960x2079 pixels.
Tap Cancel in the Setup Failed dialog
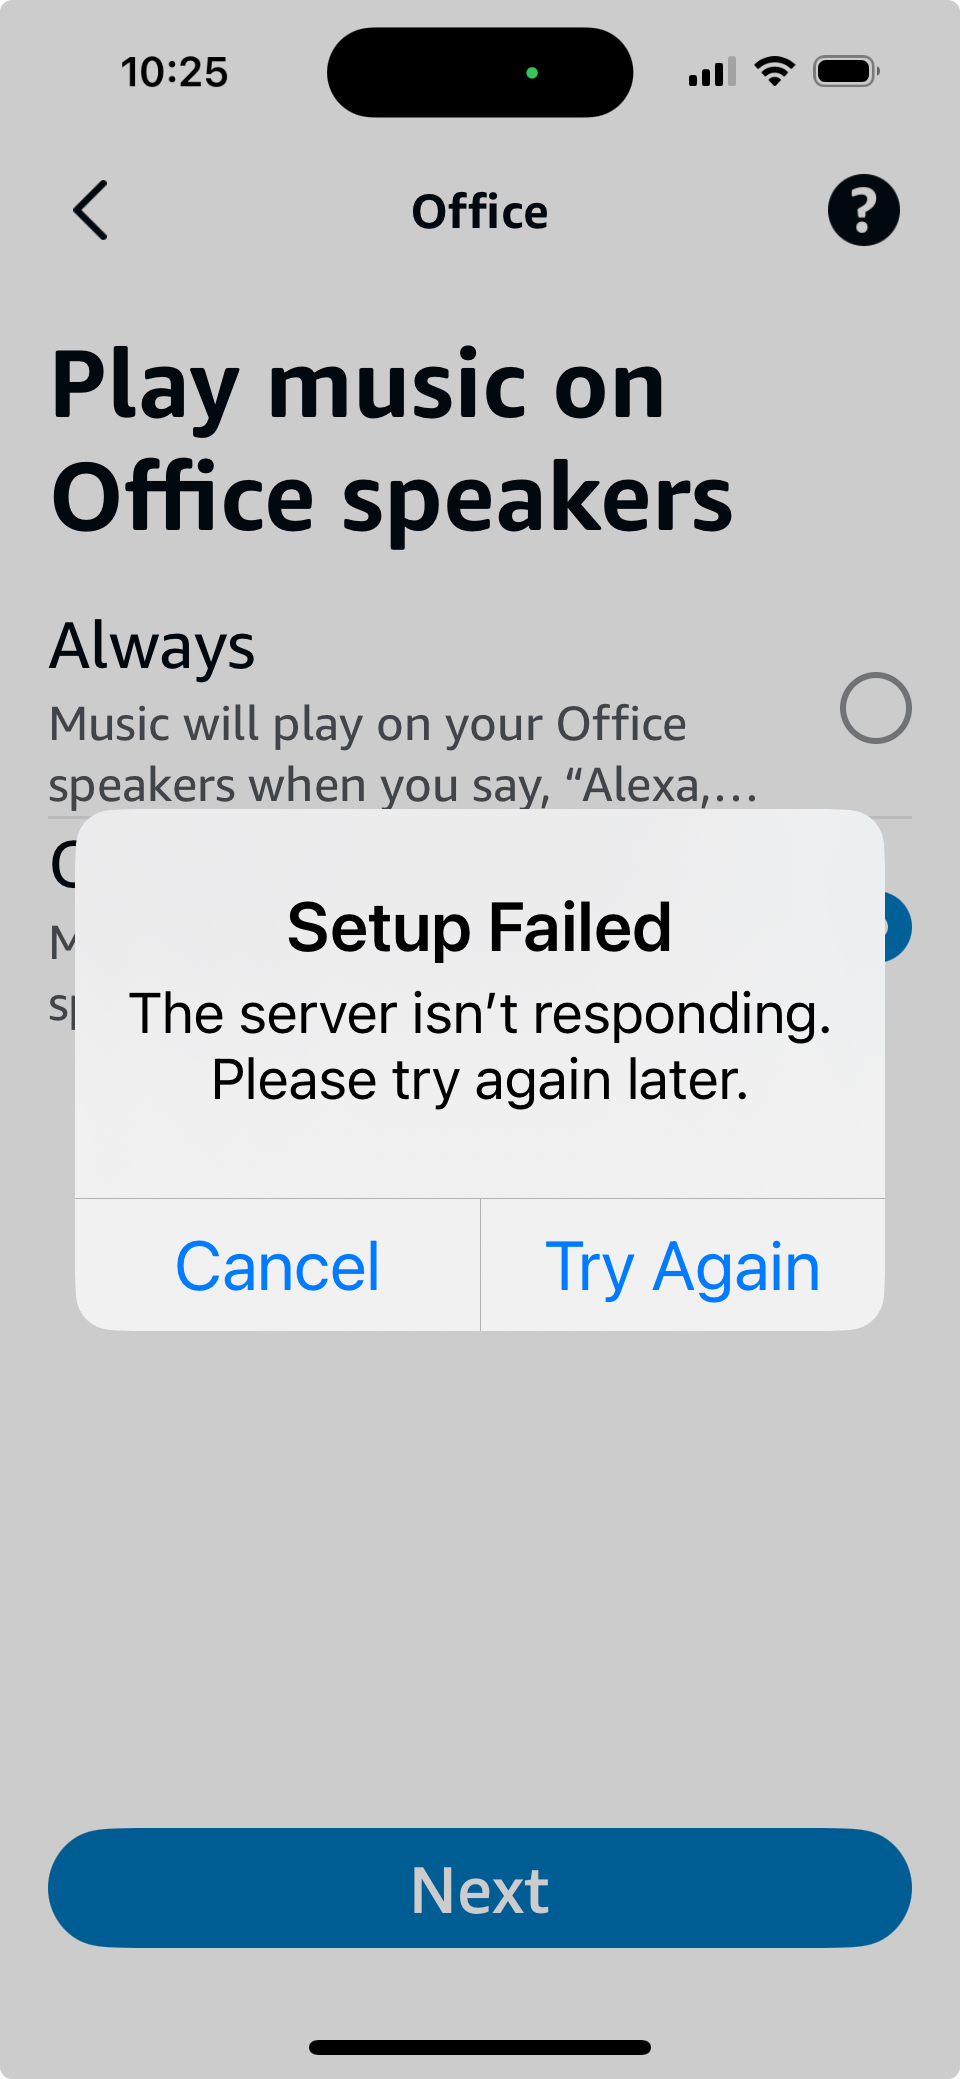278,1265
